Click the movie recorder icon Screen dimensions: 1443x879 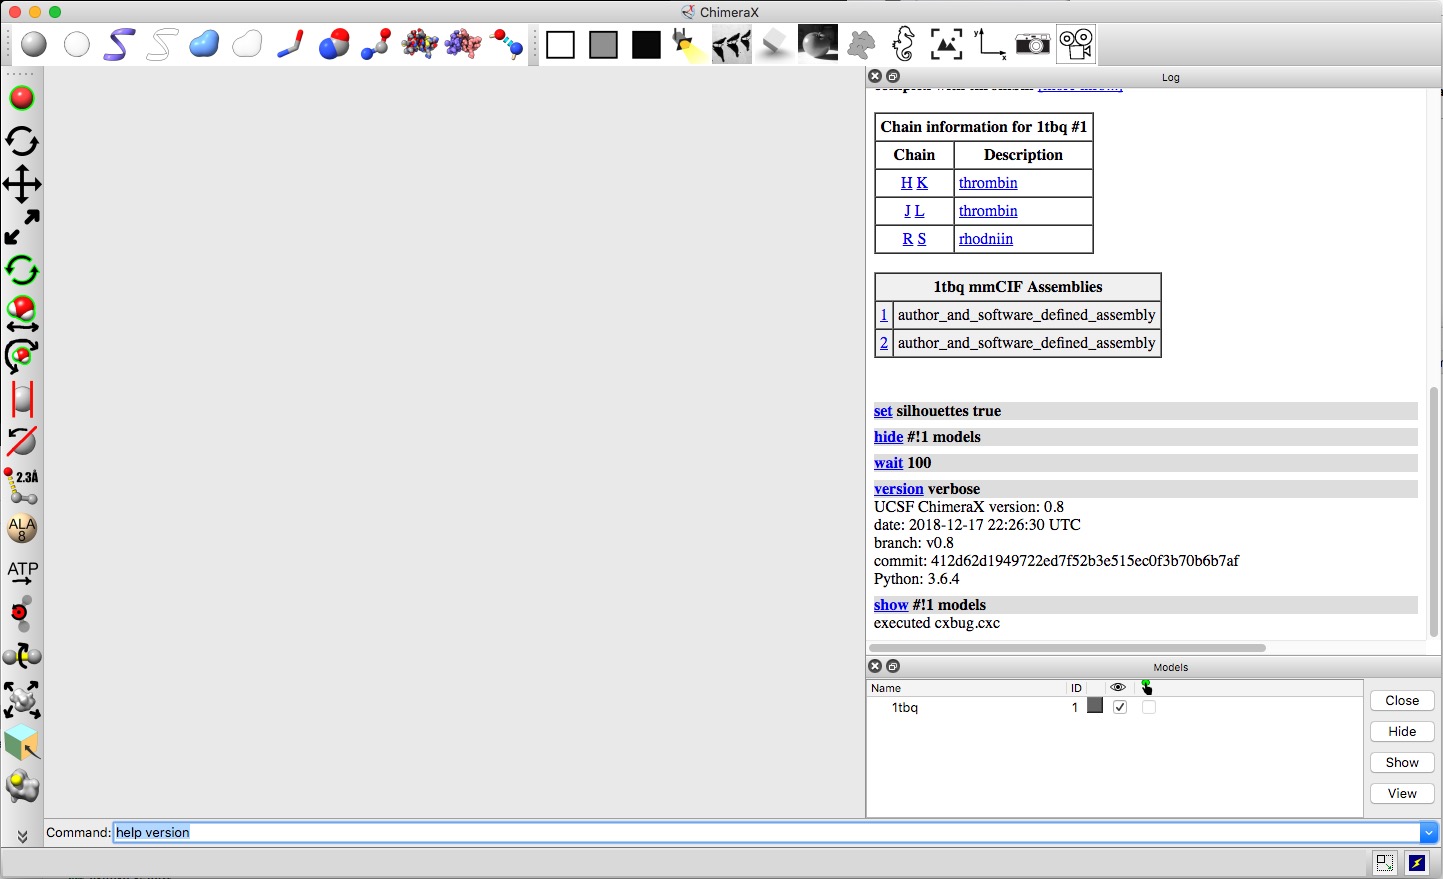pyautogui.click(x=1076, y=44)
